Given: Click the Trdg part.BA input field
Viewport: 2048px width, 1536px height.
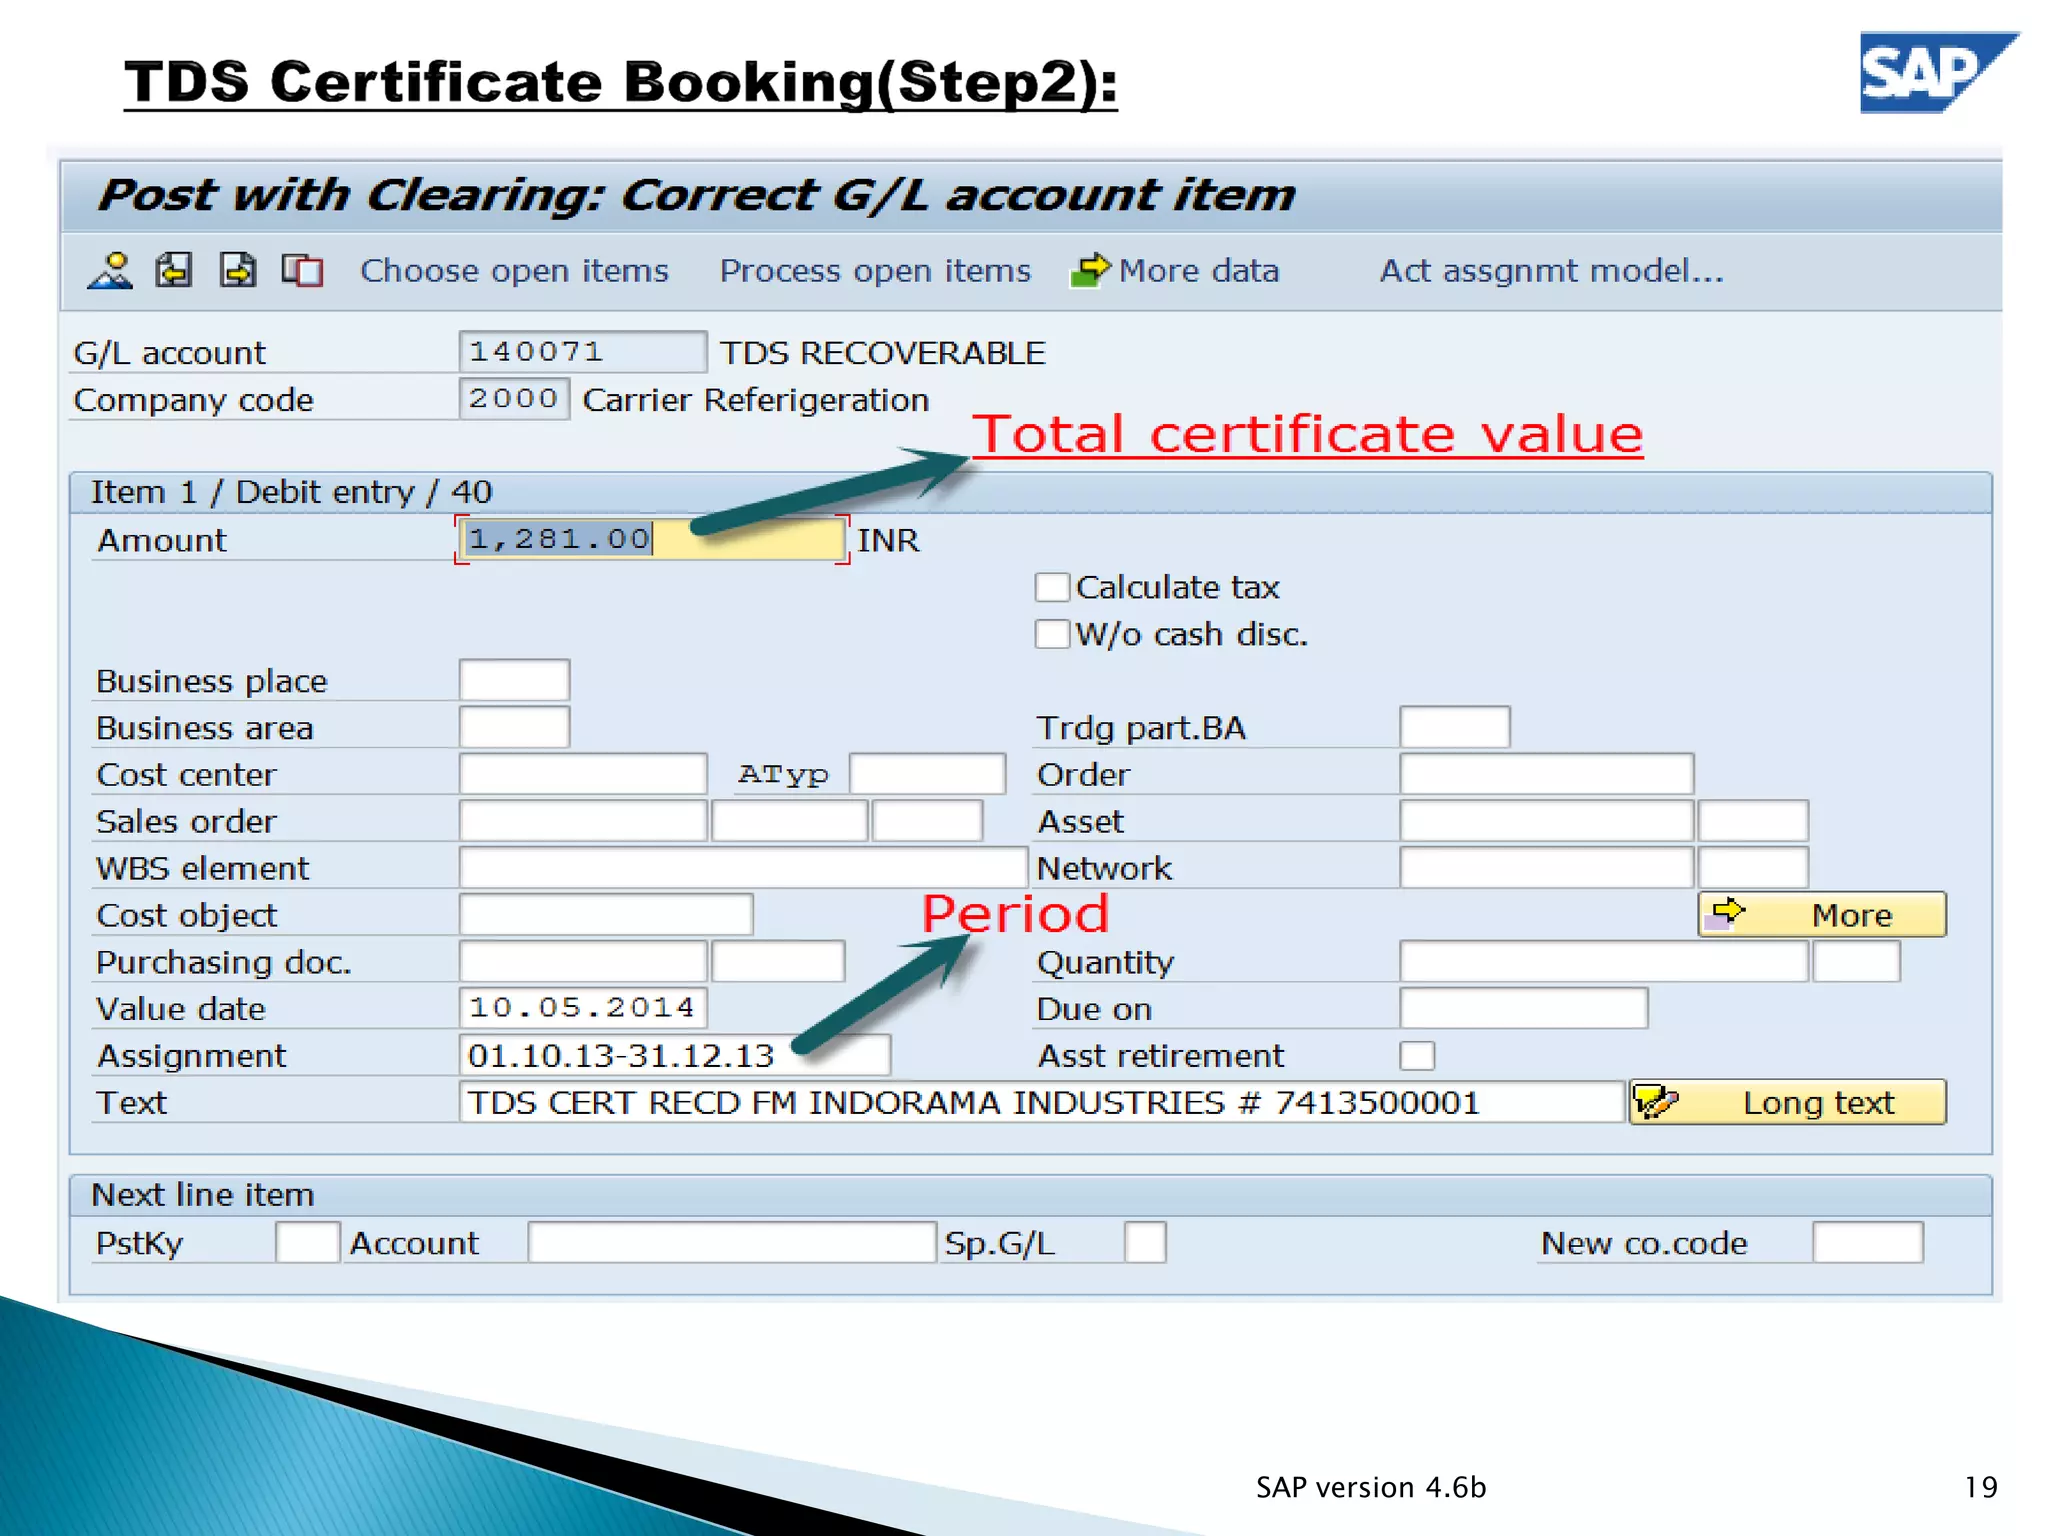Looking at the screenshot, I should (x=1455, y=728).
